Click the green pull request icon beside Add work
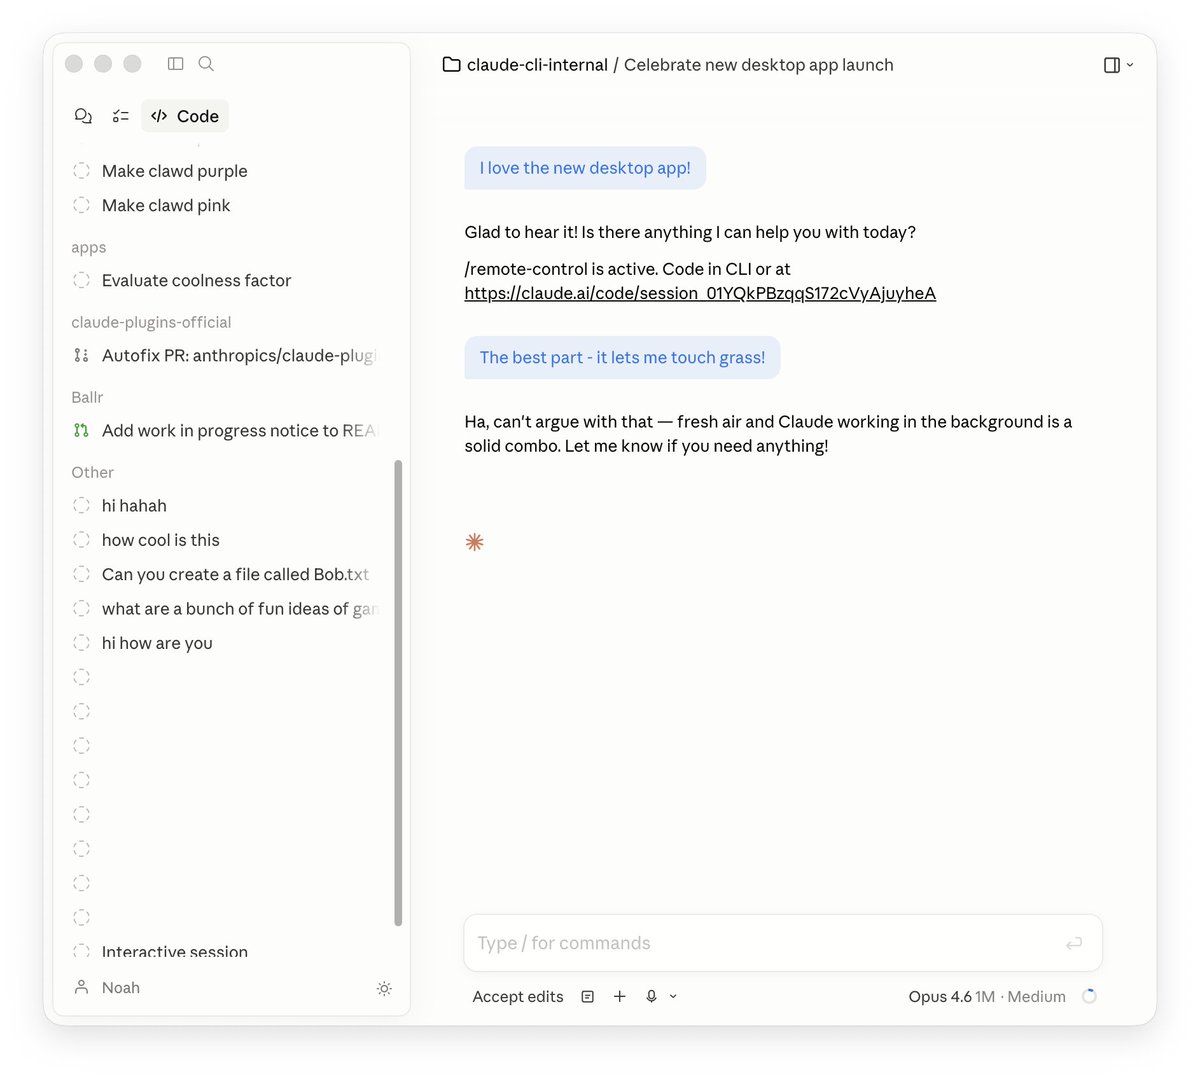Screen dimensions: 1200x1079 point(82,430)
